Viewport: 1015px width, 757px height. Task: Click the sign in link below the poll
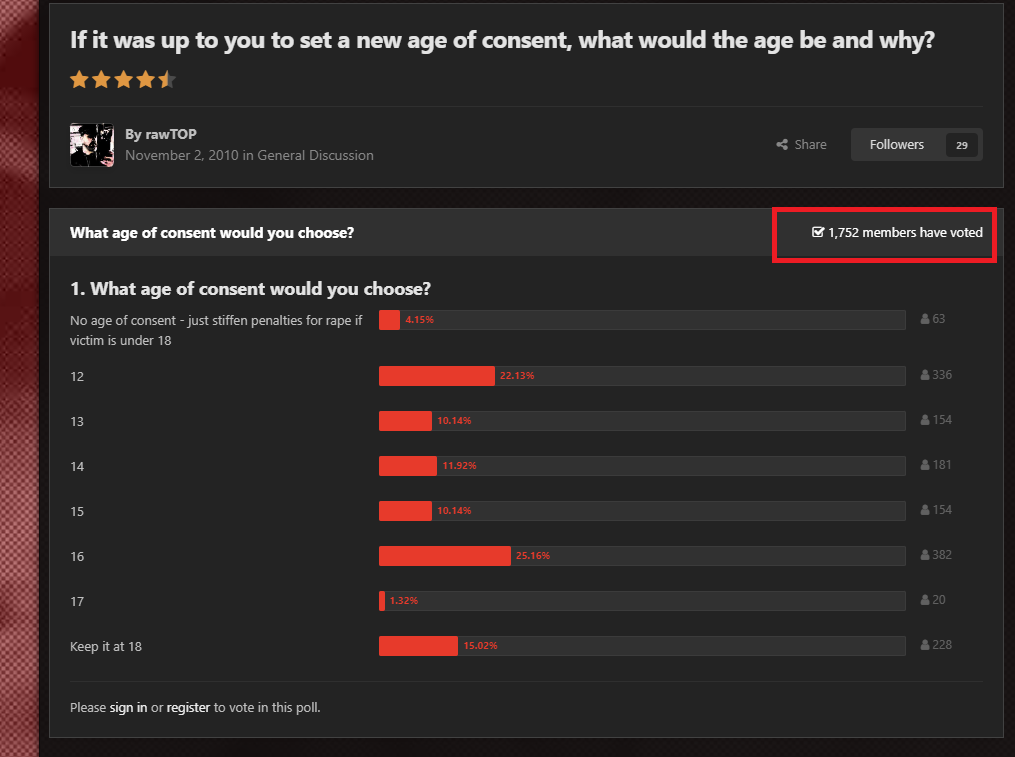tap(128, 707)
